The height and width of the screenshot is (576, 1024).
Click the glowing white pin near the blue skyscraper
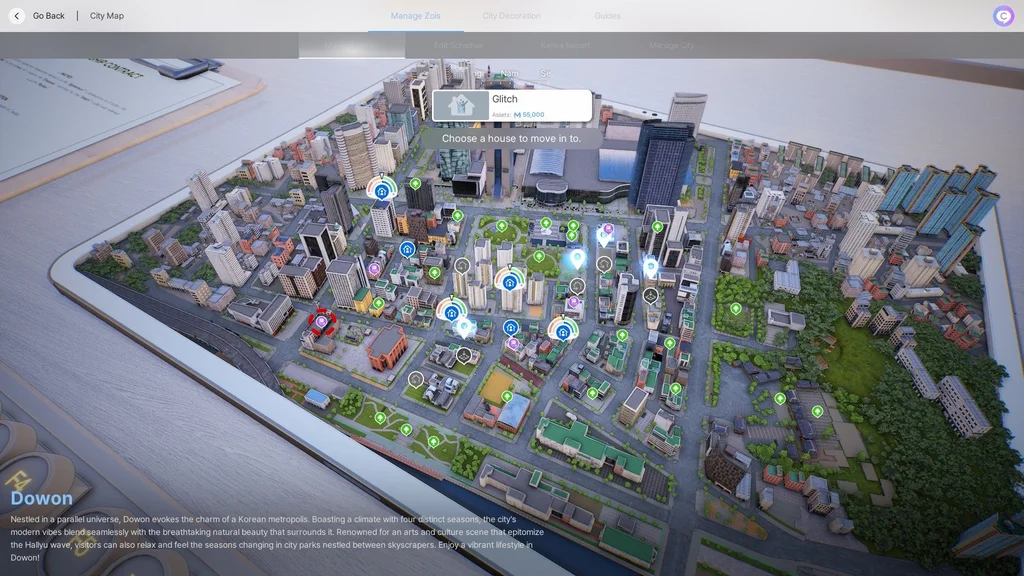(x=650, y=266)
